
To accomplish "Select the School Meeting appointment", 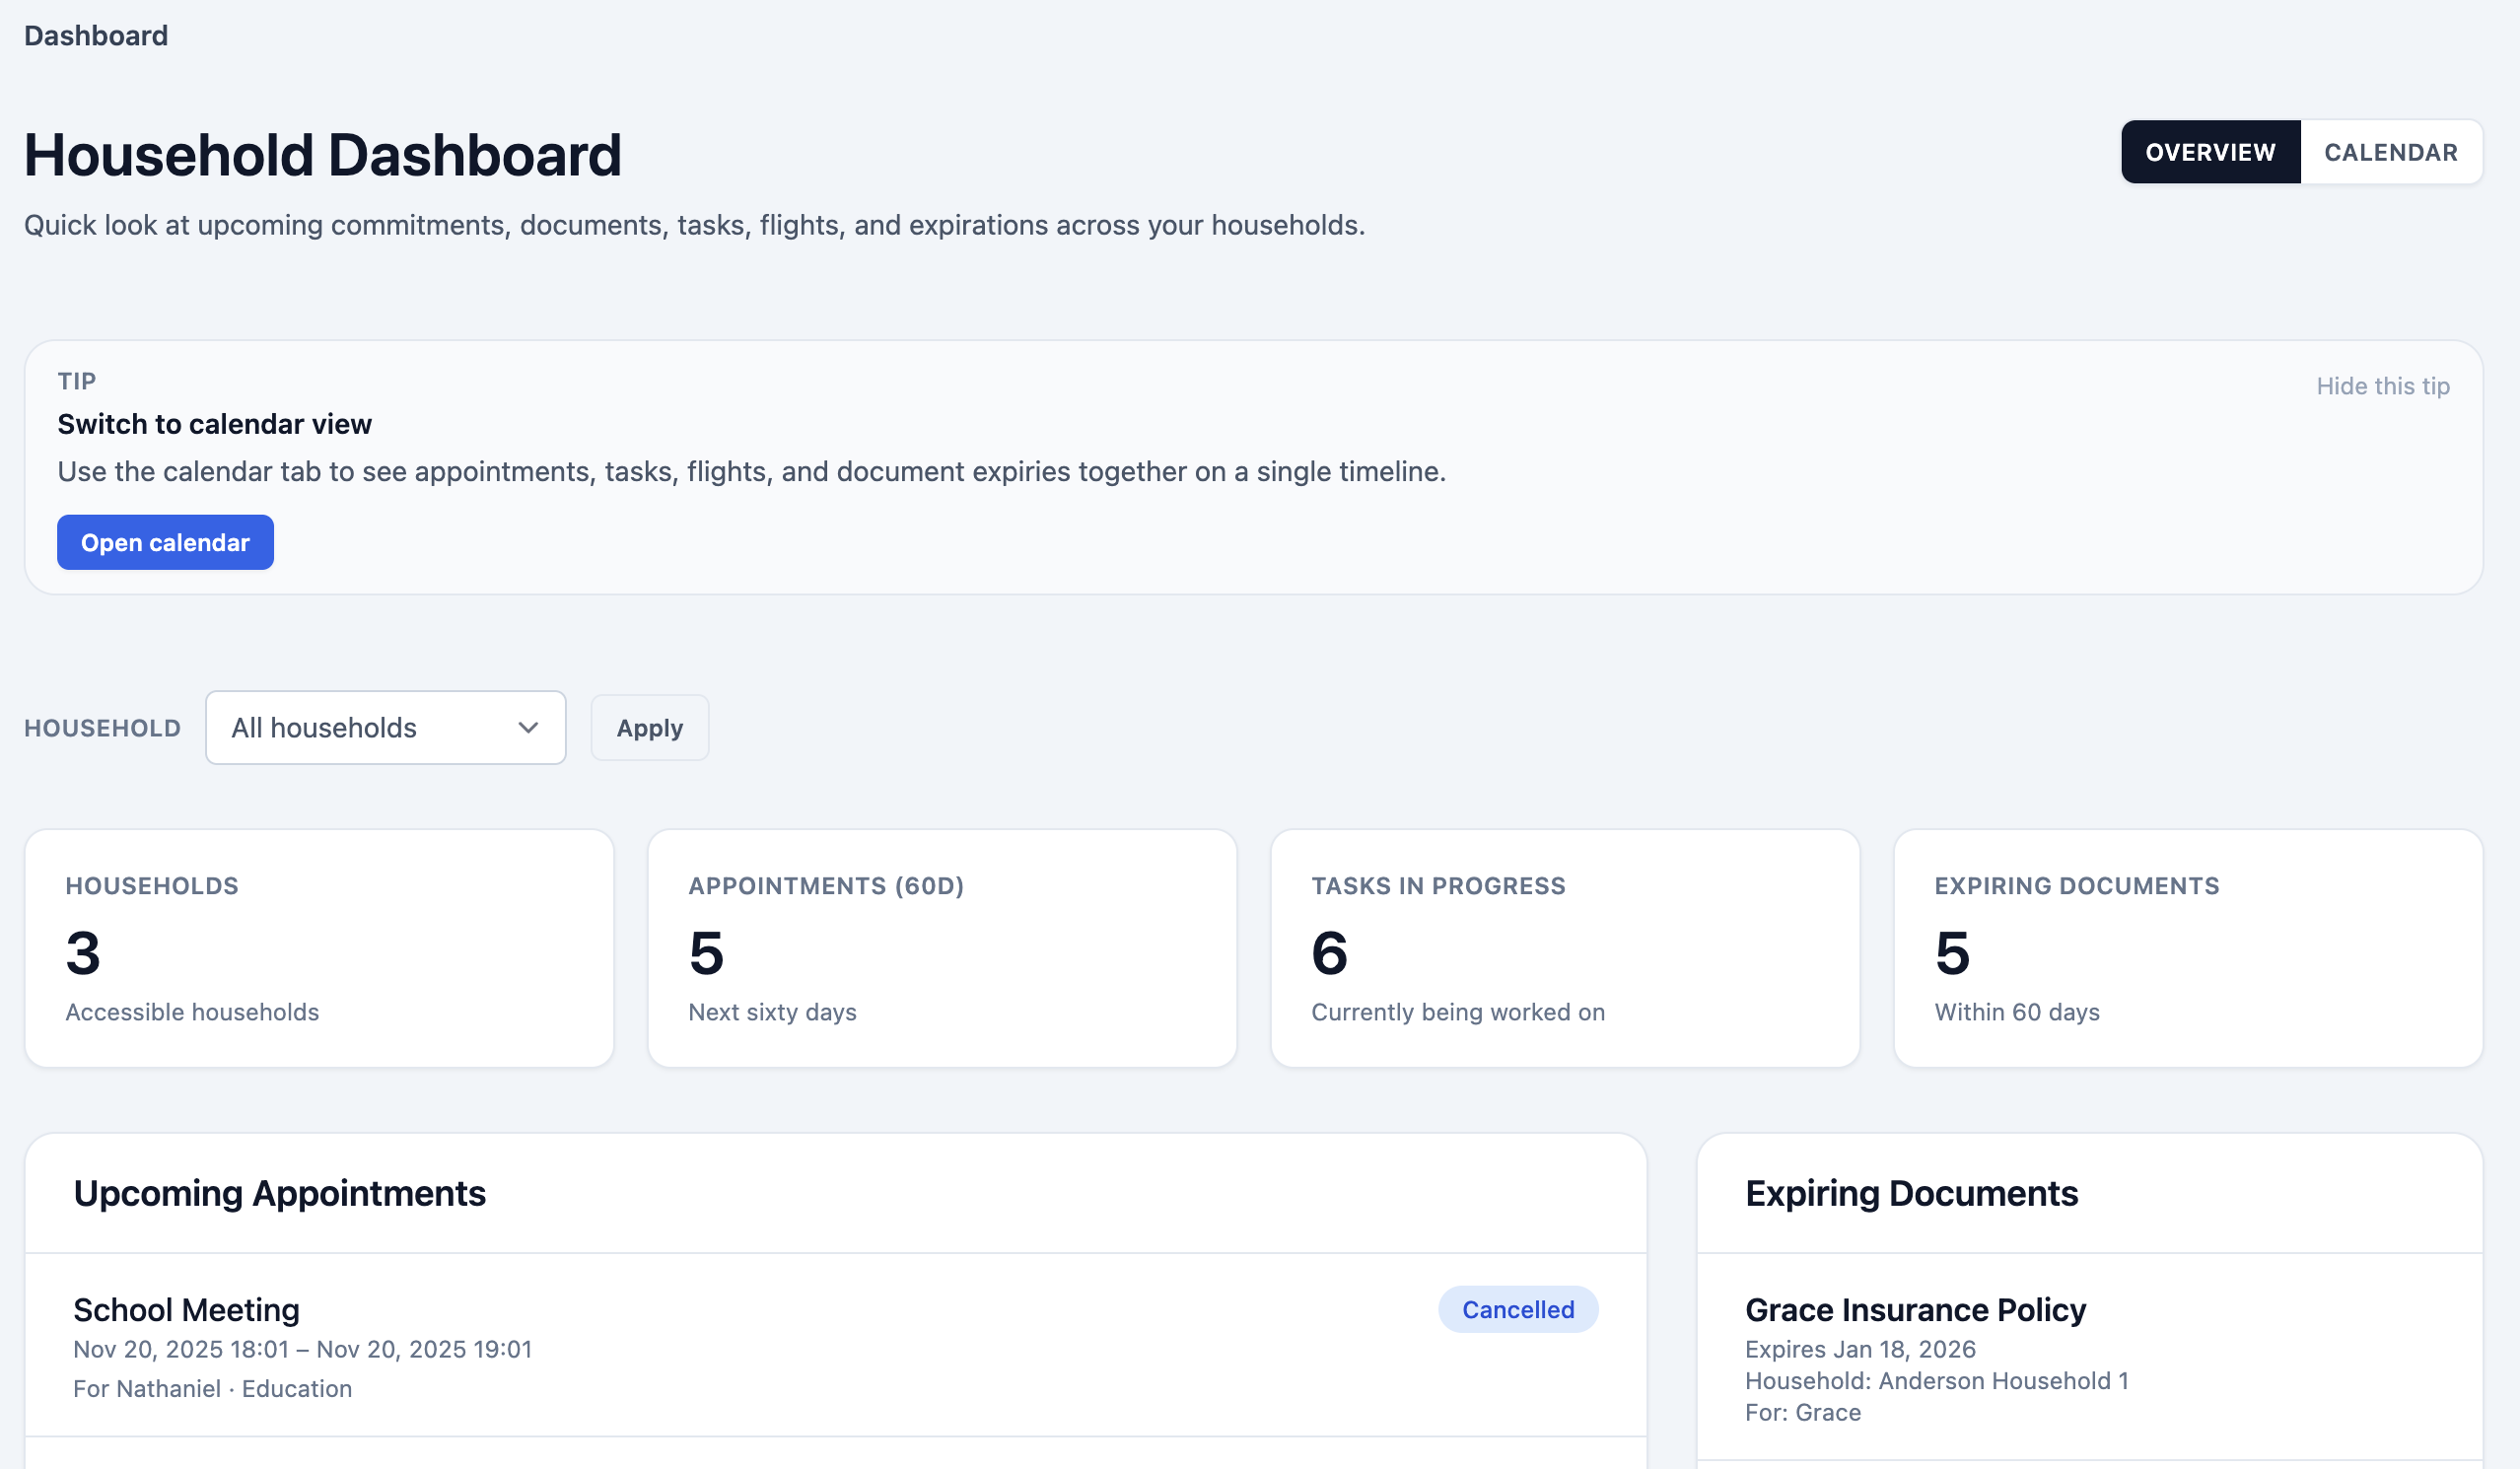I will (x=186, y=1308).
